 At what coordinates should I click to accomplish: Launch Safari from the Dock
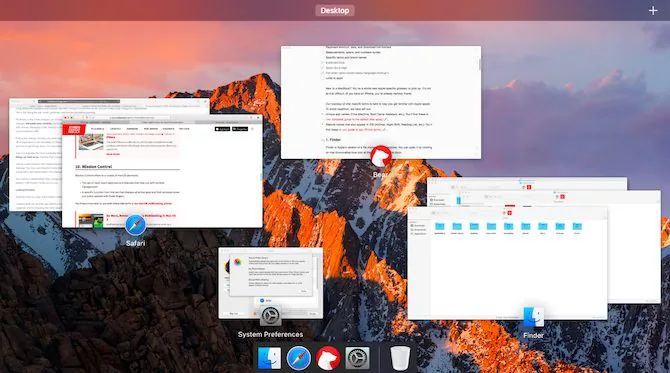(x=299, y=358)
